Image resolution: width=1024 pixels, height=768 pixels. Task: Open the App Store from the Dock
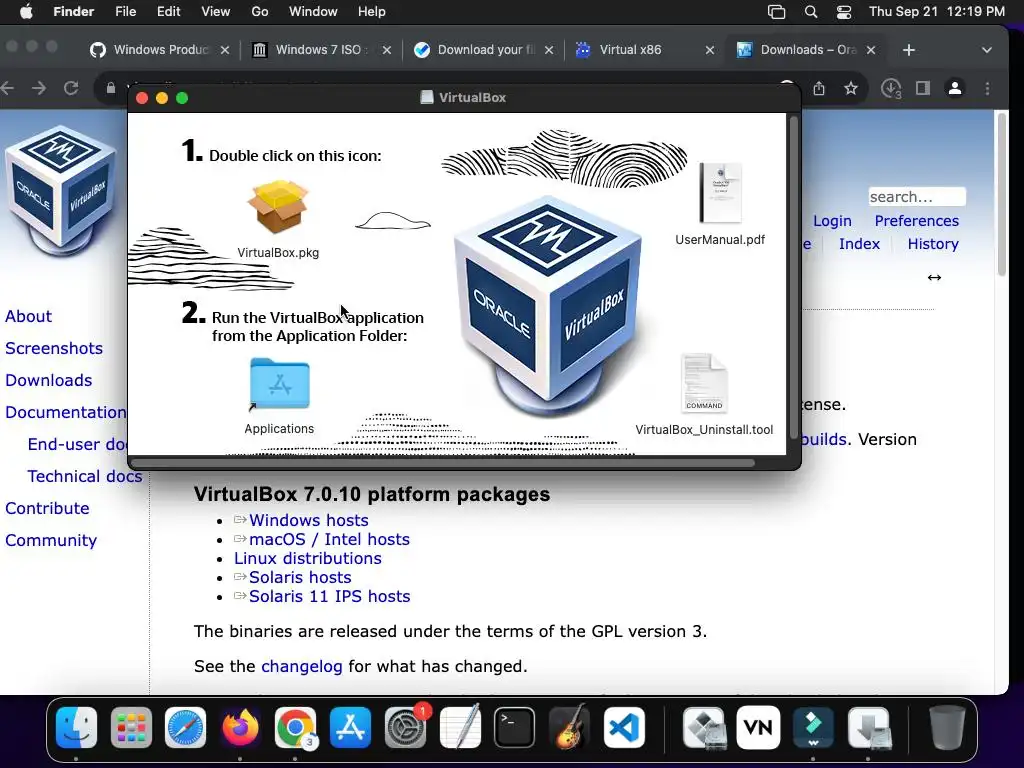coord(350,728)
